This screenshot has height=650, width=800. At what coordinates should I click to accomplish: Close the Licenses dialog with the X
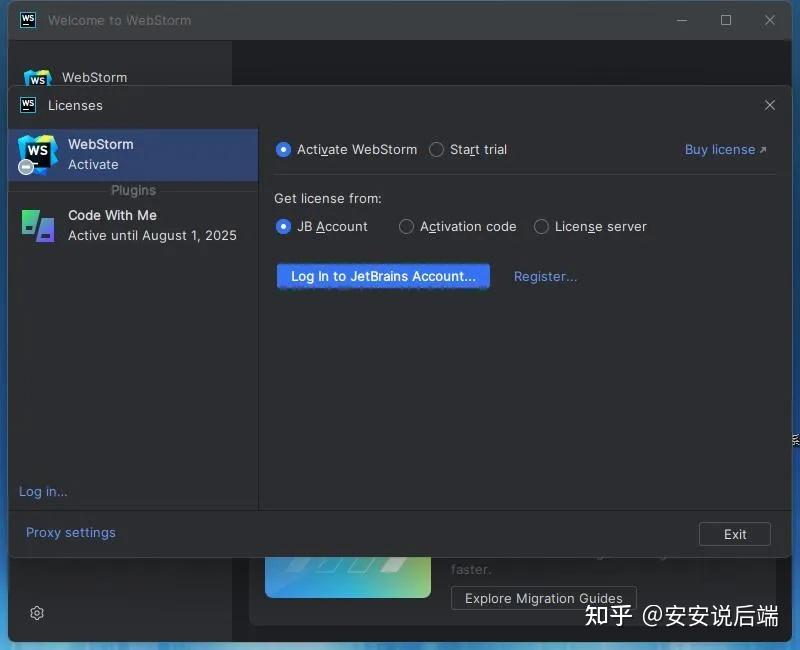coord(770,105)
